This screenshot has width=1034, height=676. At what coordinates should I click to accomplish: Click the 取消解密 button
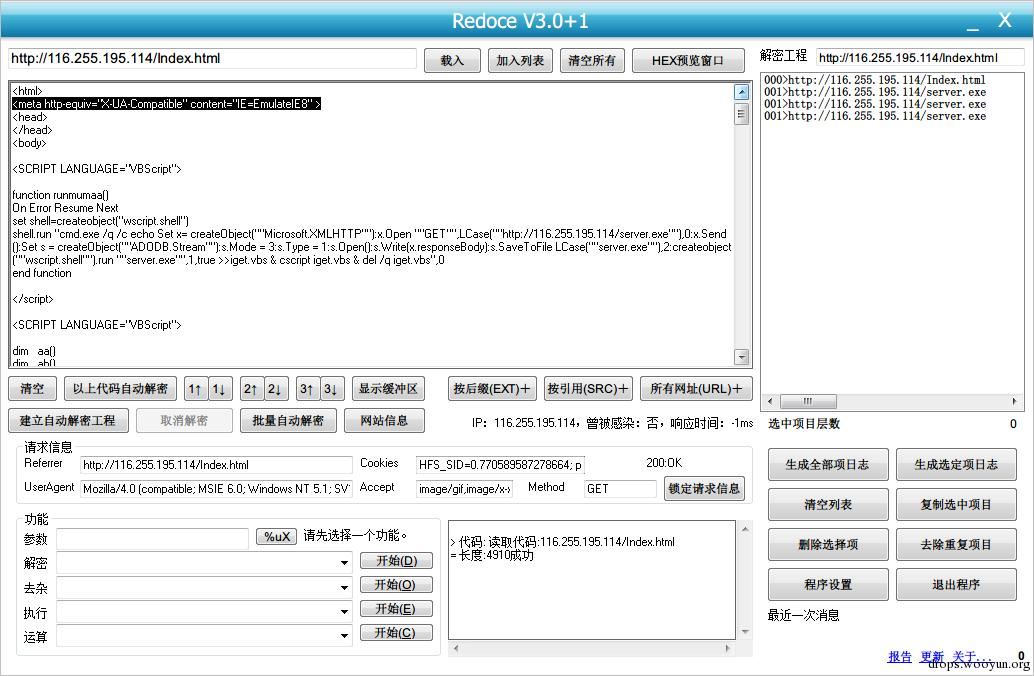tap(184, 420)
